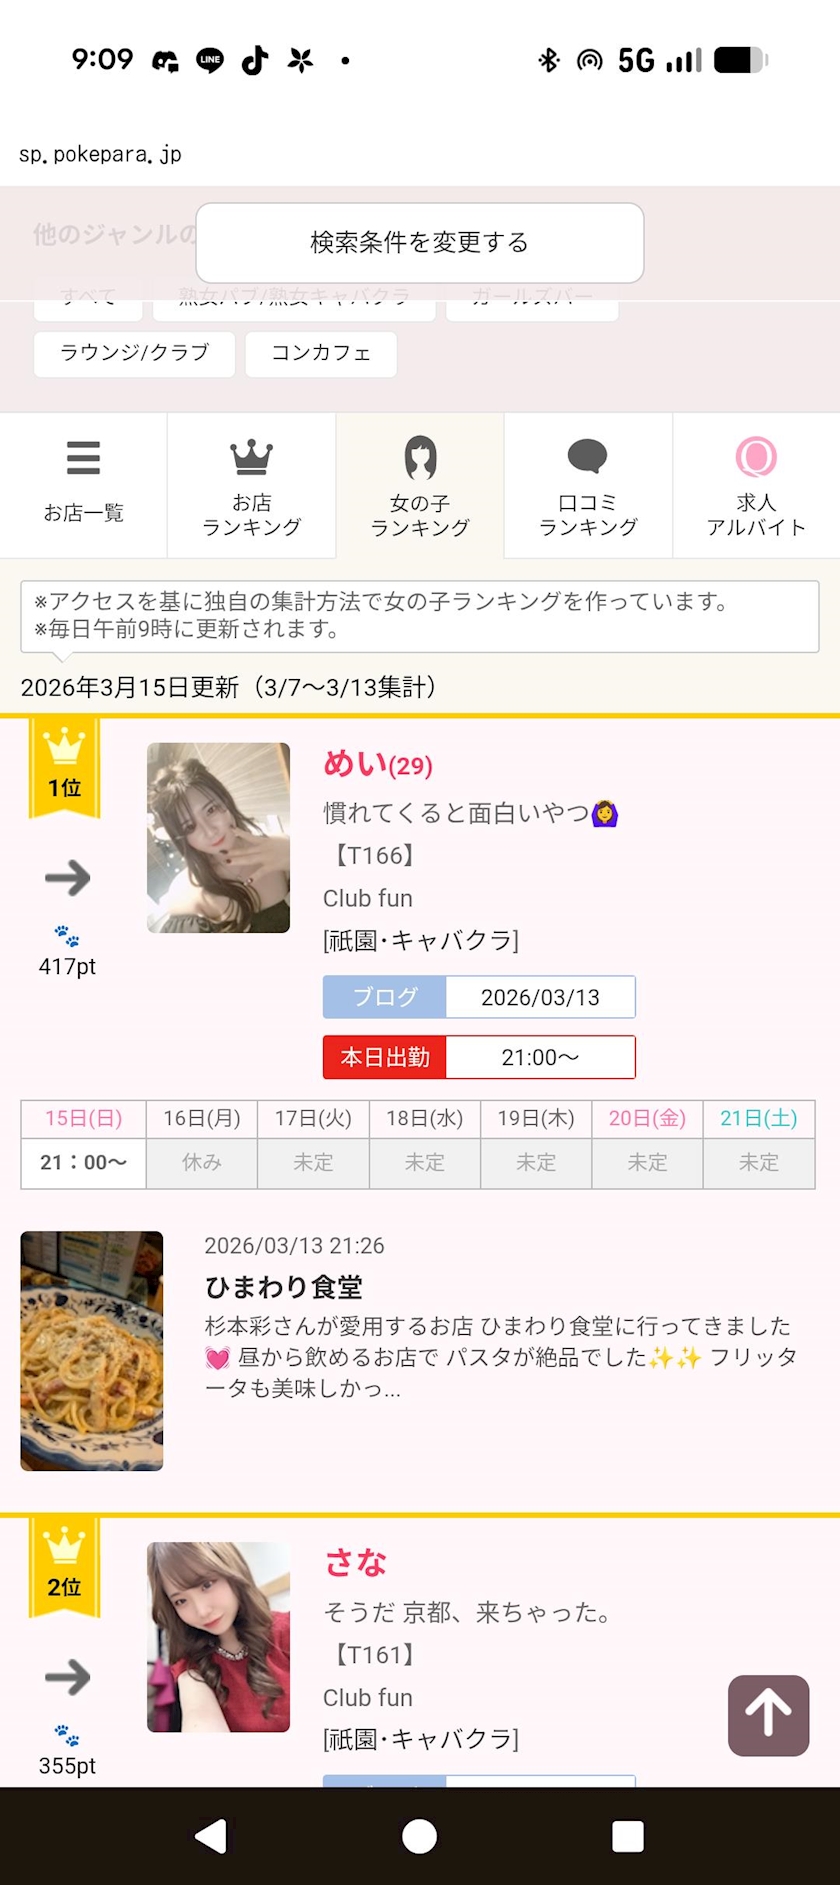Select the コンカフェ genre chip
This screenshot has height=1885, width=840.
tap(321, 353)
